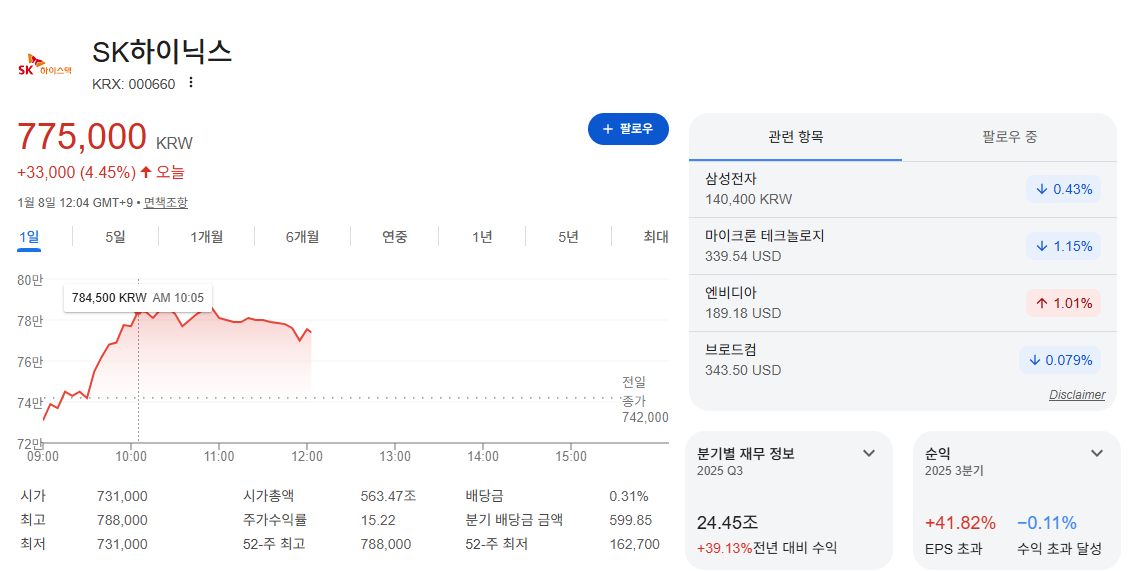Select the 5년 chart range tab
Viewport: 1132px width, 571px height.
click(568, 237)
